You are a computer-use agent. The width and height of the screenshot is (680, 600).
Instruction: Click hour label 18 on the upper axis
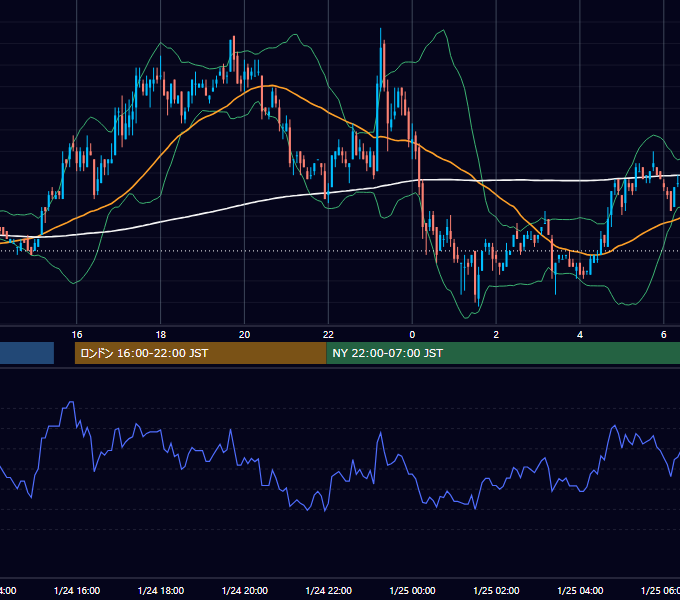[161, 335]
